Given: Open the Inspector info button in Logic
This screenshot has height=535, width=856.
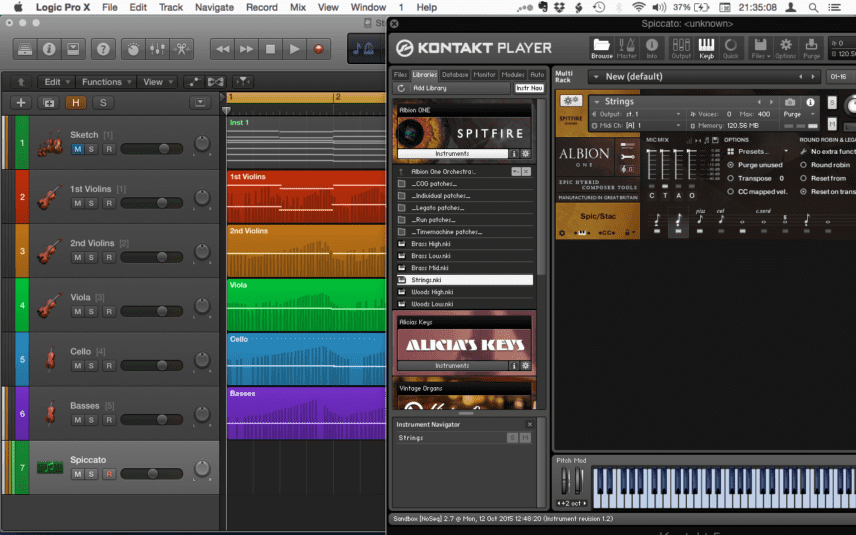Looking at the screenshot, I should (49, 49).
